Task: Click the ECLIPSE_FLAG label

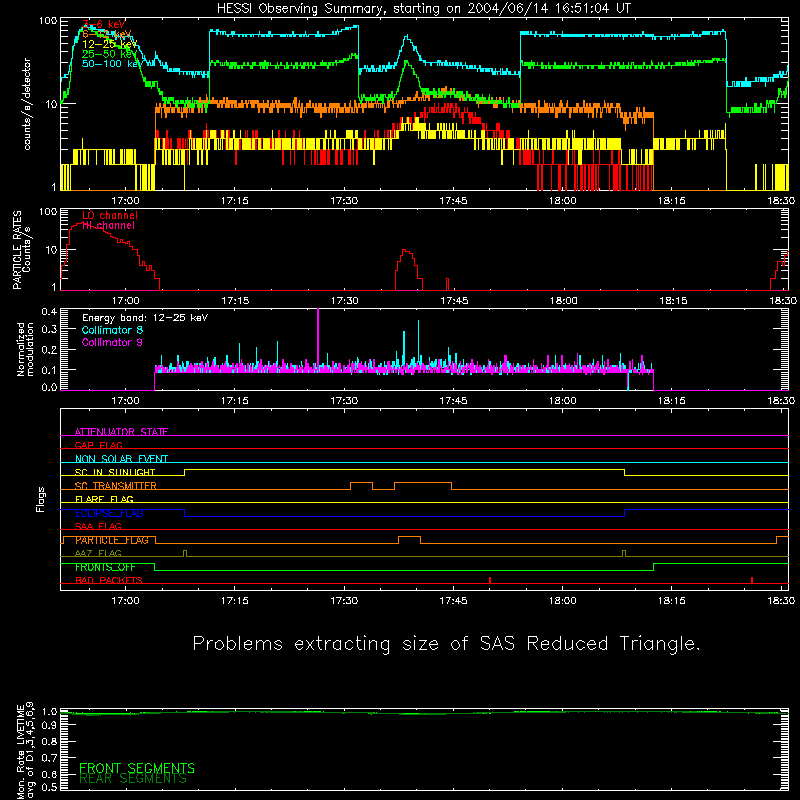Action: coord(109,513)
